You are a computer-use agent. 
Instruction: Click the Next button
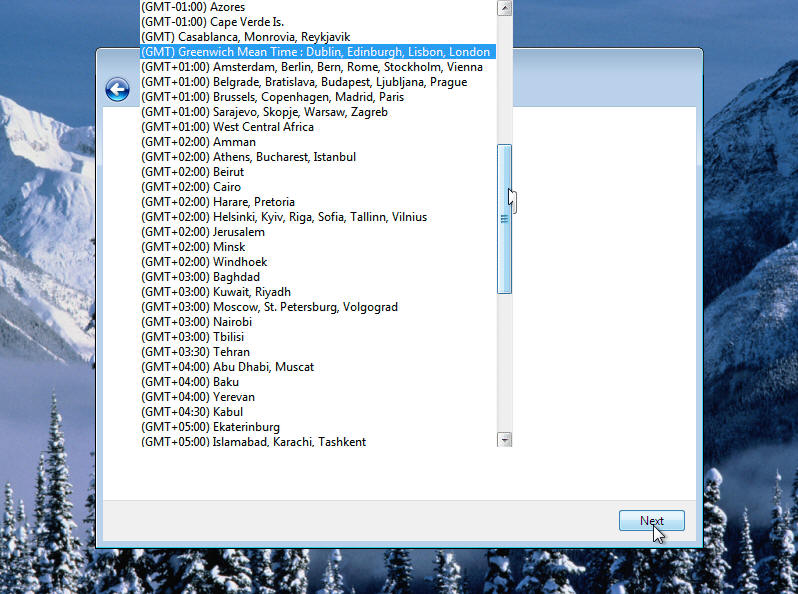651,521
